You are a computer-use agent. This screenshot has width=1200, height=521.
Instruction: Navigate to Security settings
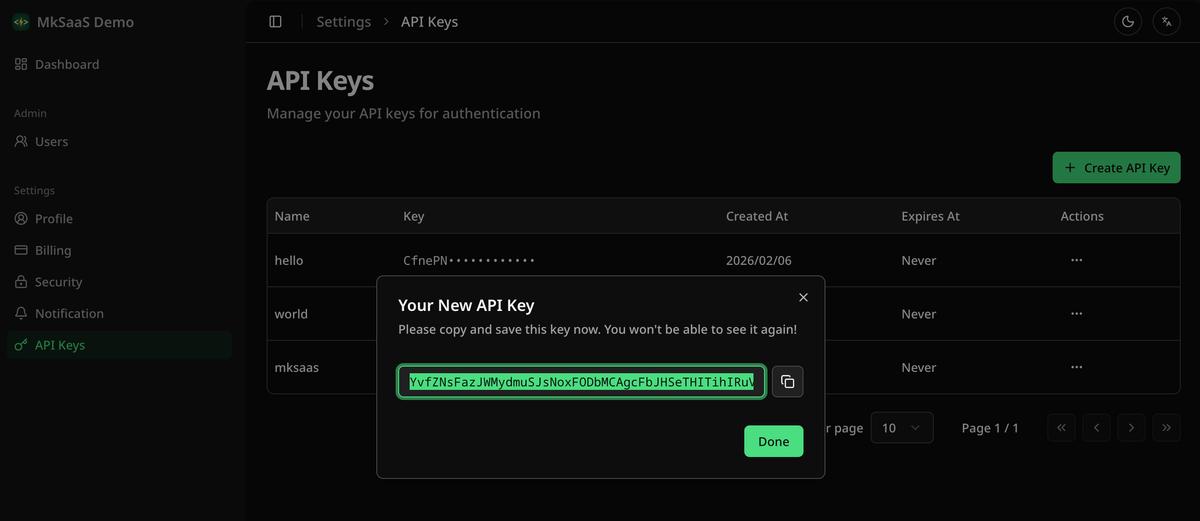coord(58,282)
